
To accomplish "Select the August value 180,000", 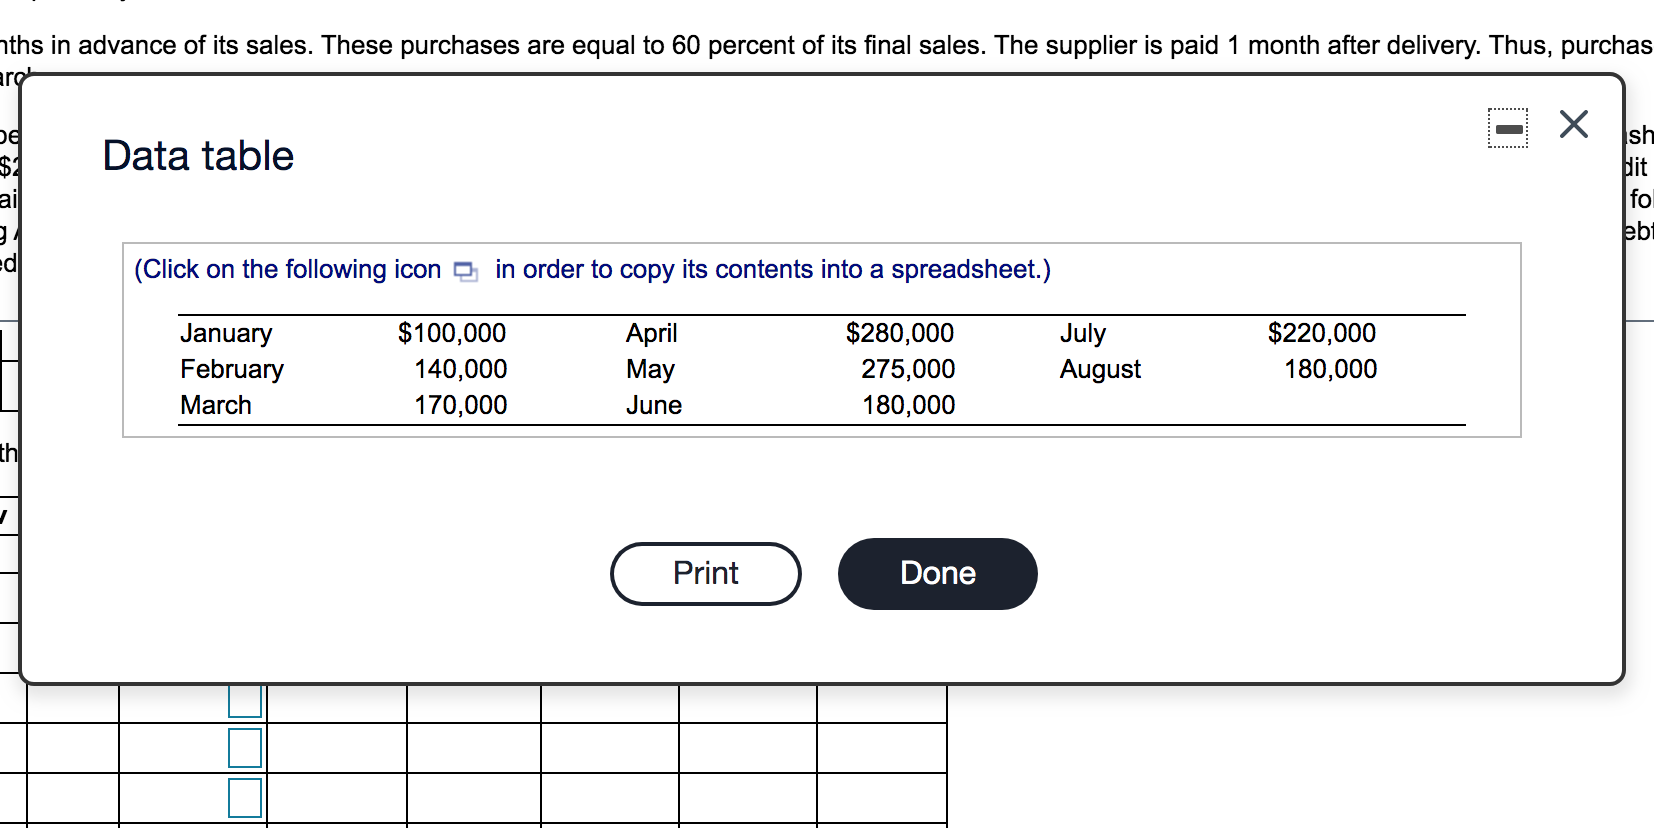I will pos(1331,369).
